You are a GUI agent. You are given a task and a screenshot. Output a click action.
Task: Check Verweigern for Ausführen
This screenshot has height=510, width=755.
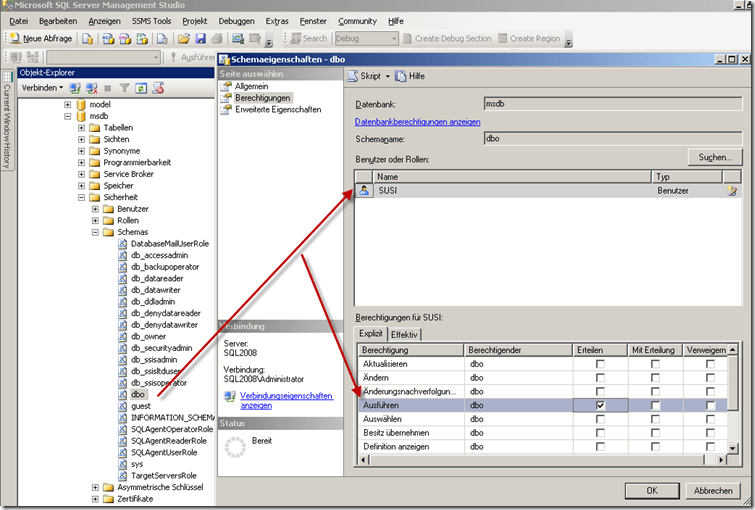pos(710,405)
